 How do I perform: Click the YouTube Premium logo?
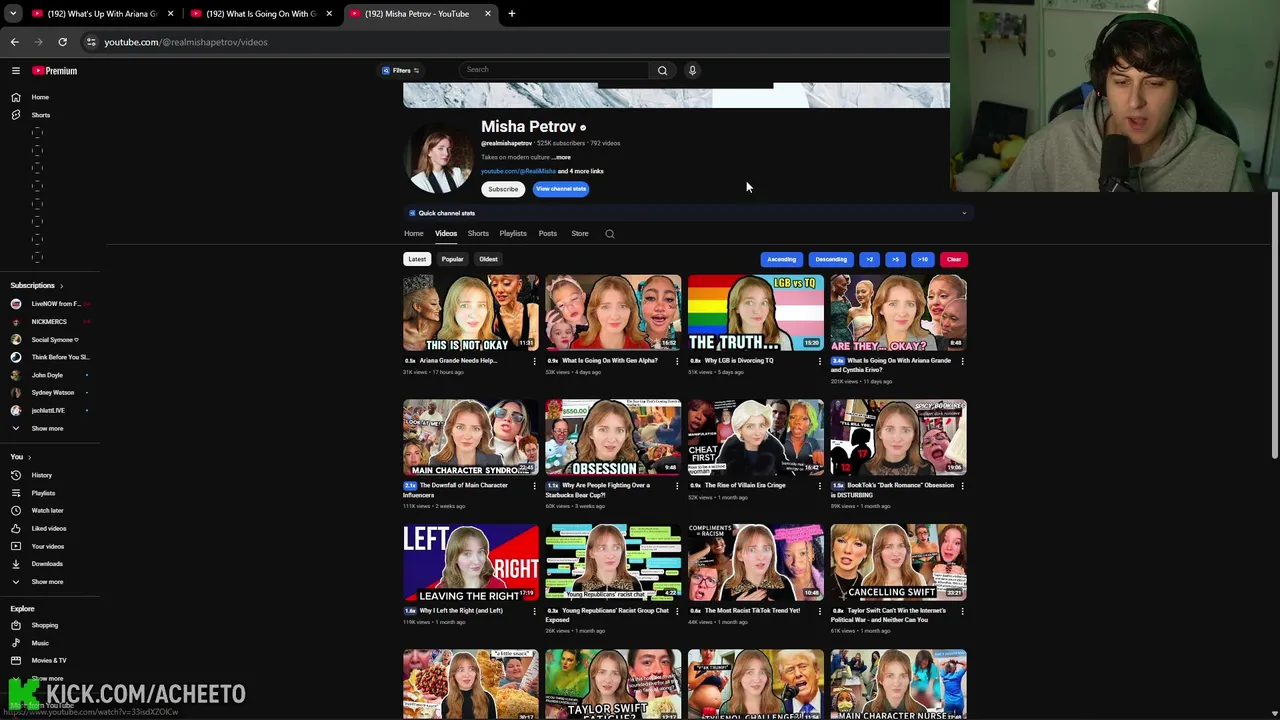[55, 71]
